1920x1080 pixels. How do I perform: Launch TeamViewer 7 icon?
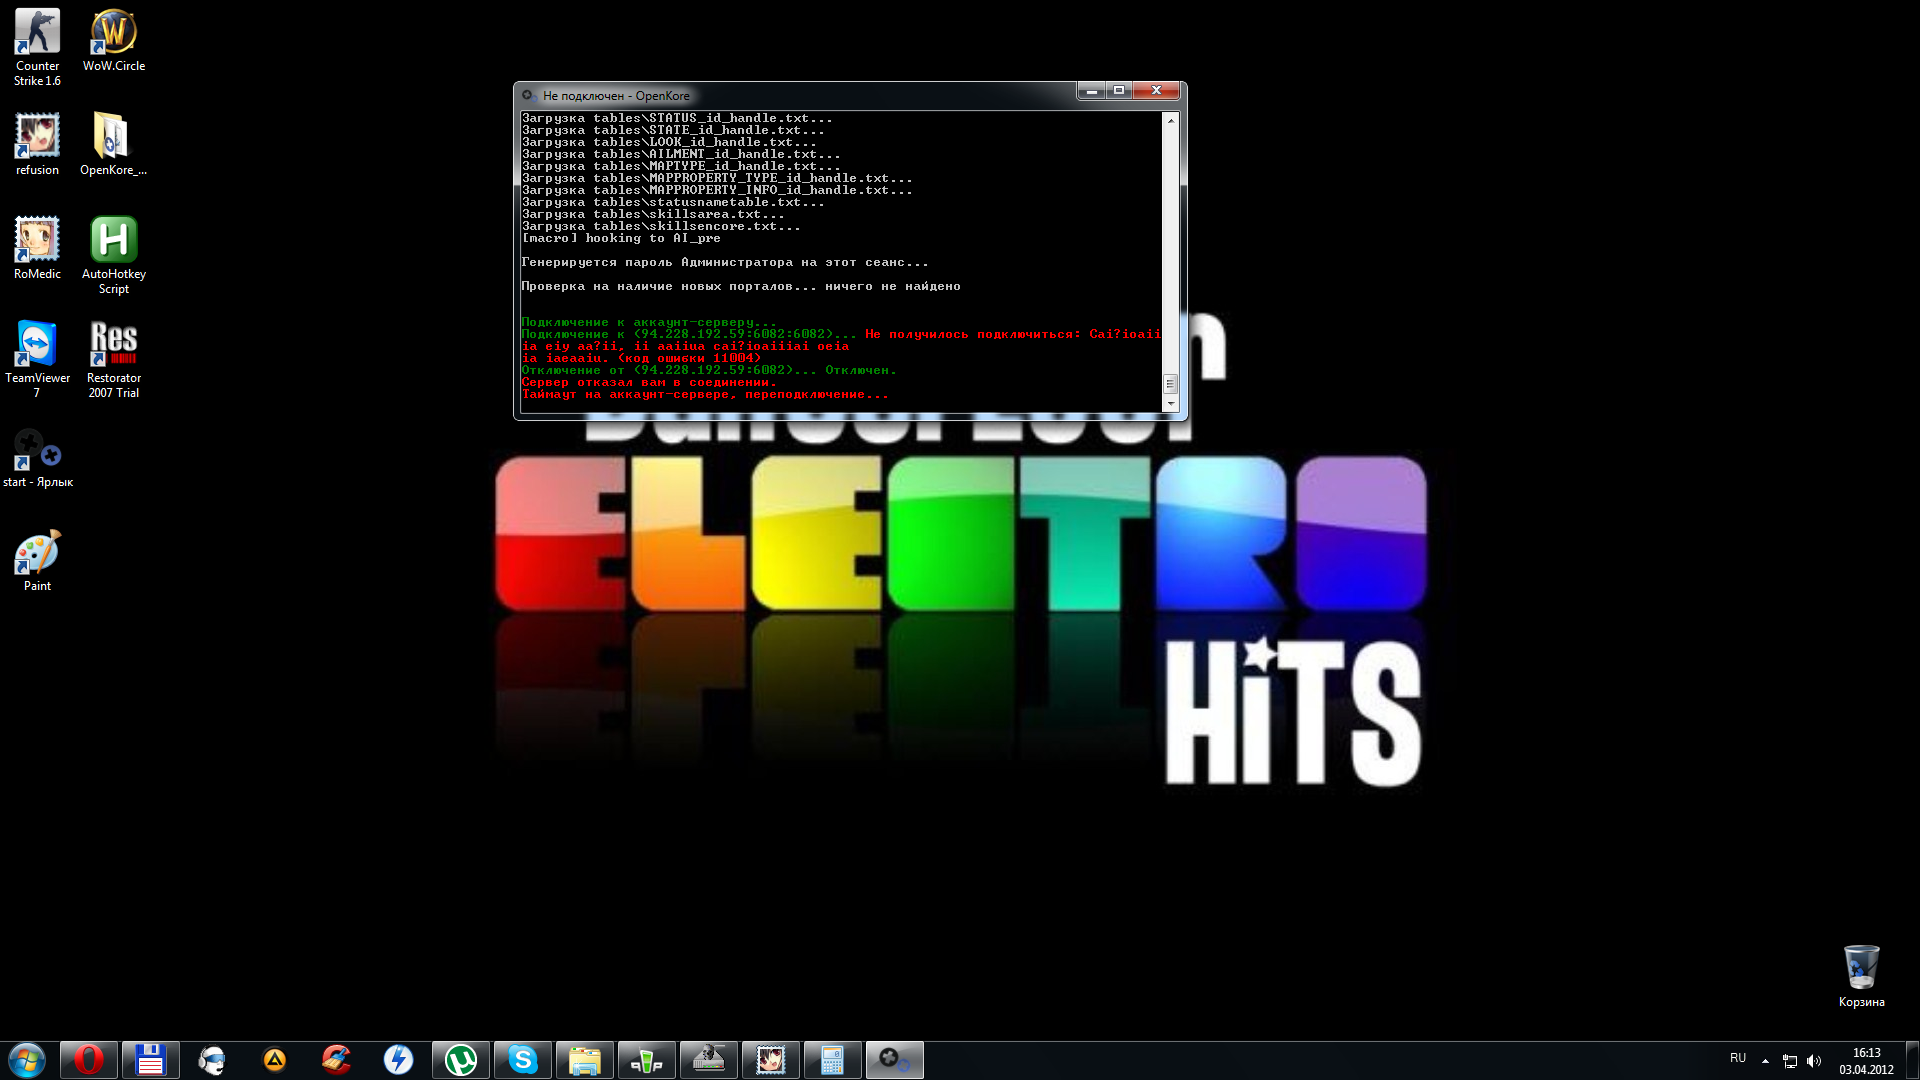coord(37,343)
